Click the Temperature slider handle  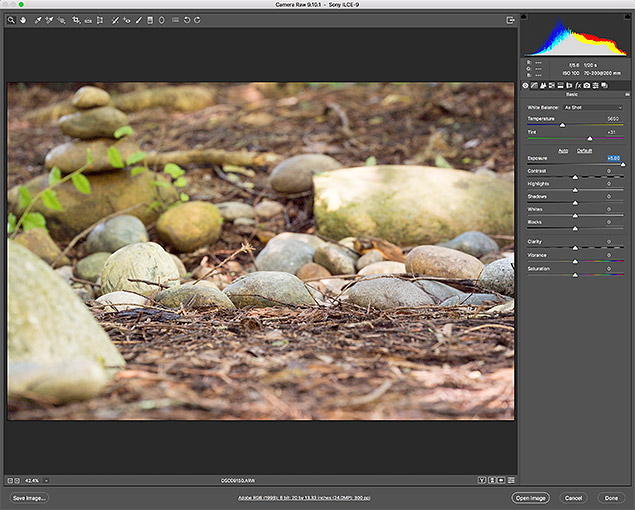pos(562,125)
